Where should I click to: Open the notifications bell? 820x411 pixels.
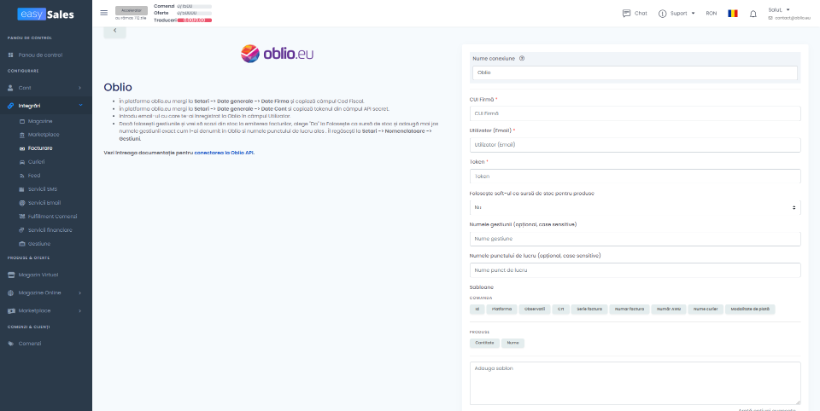(x=753, y=14)
